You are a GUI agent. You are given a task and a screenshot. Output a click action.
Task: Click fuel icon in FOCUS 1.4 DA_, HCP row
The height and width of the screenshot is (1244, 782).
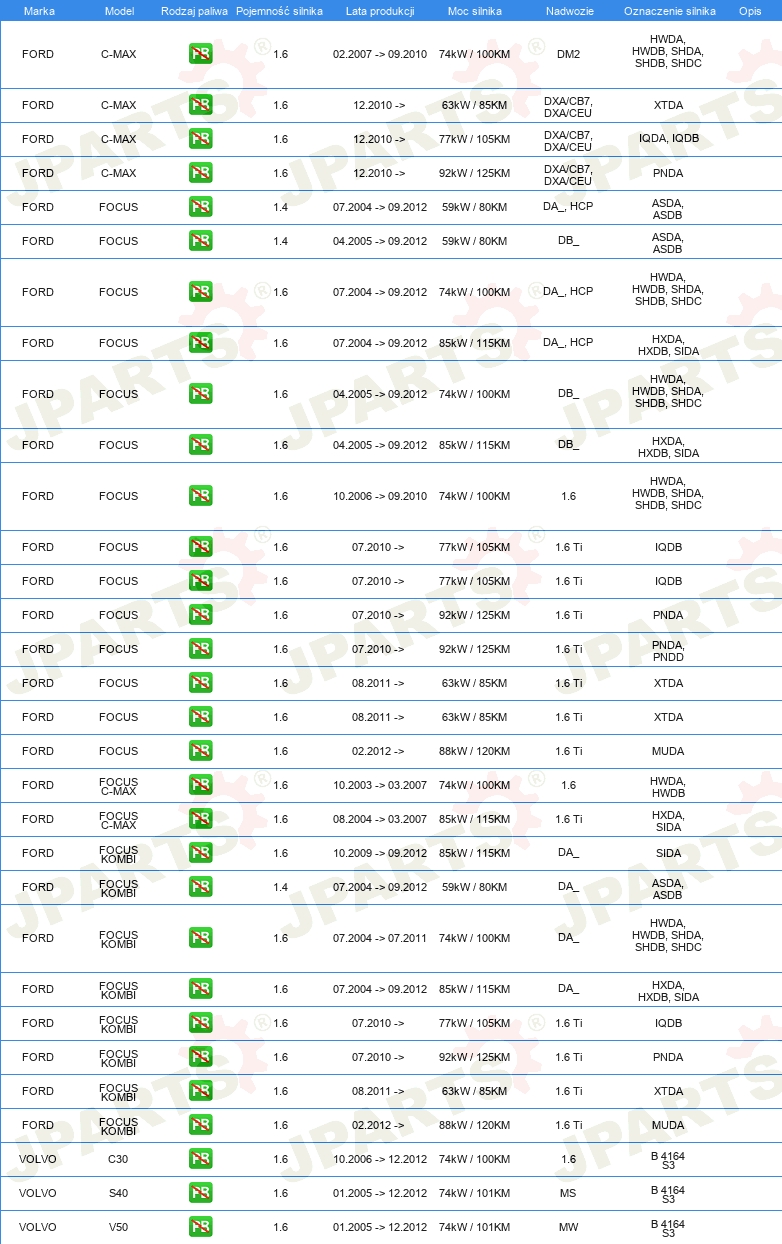(x=200, y=207)
